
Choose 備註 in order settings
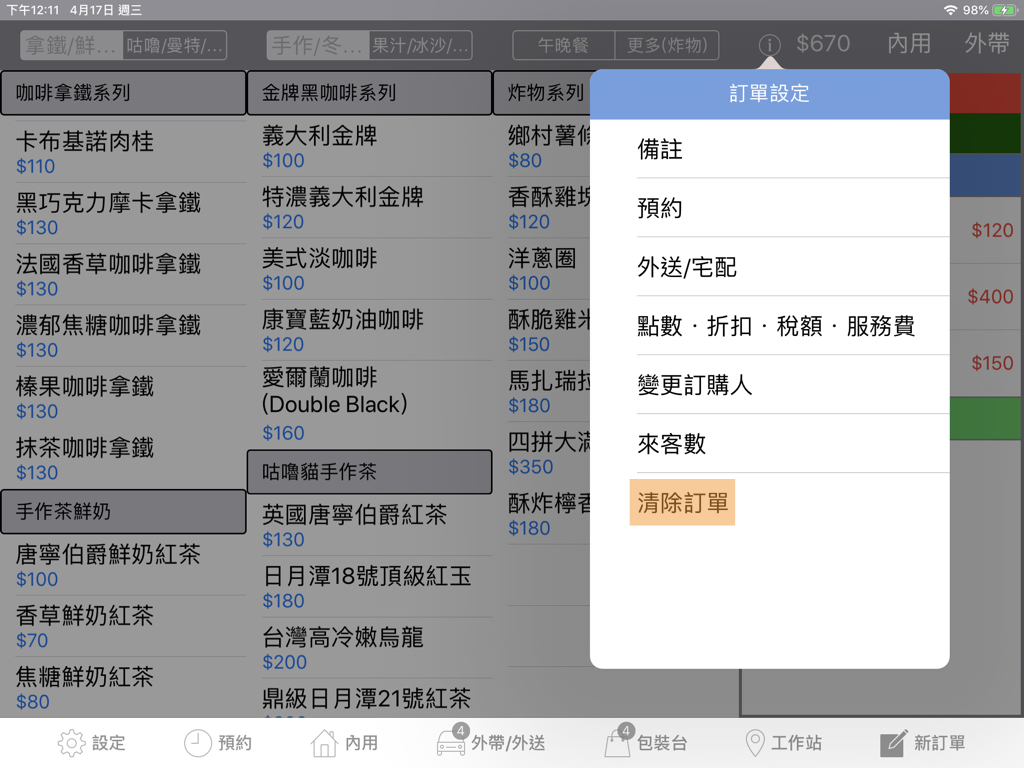(660, 149)
